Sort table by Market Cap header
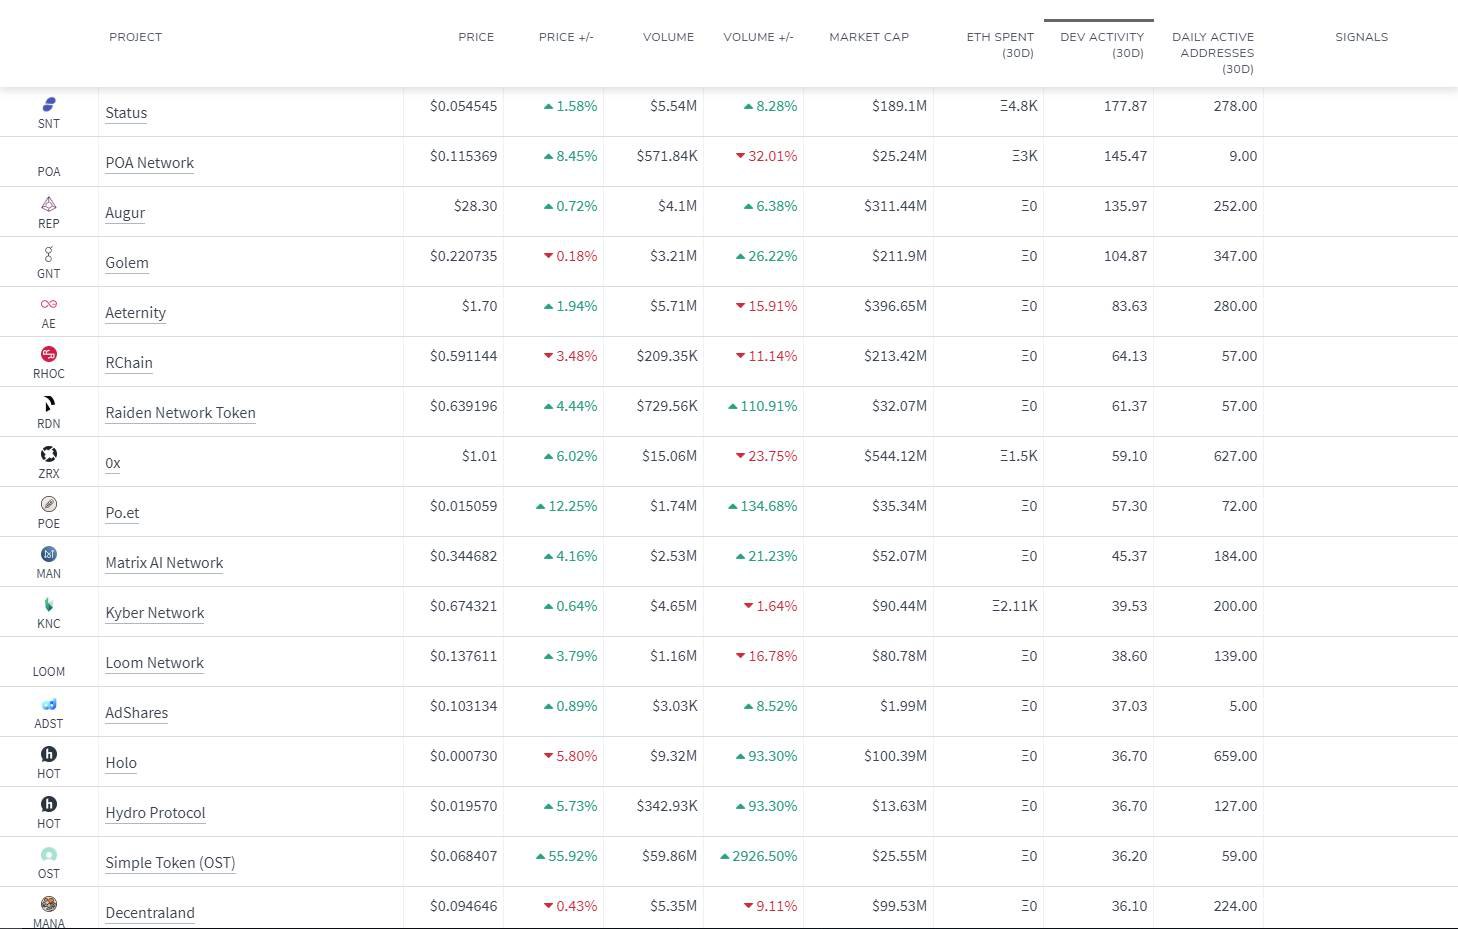1458x929 pixels. (869, 37)
